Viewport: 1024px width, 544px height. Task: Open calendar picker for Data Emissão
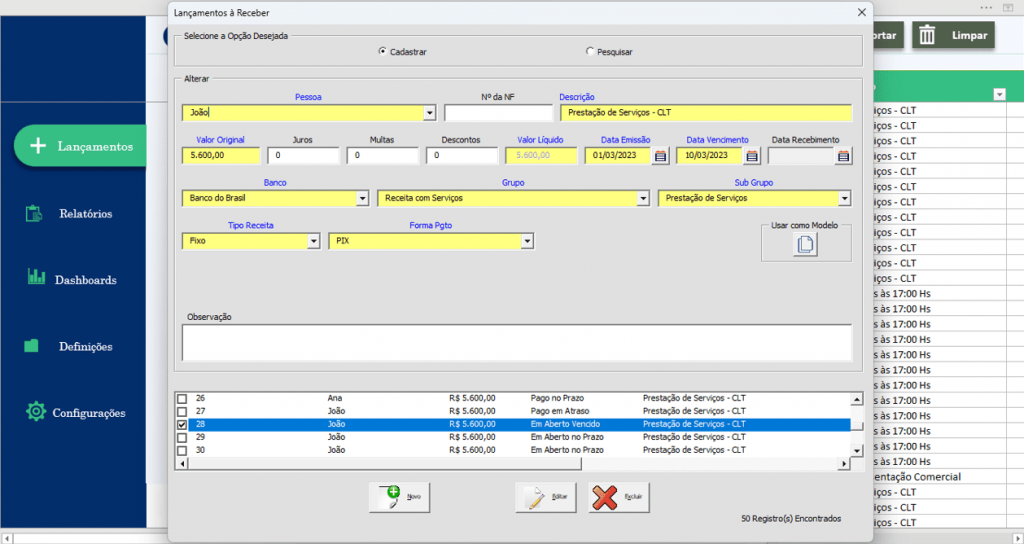click(660, 156)
